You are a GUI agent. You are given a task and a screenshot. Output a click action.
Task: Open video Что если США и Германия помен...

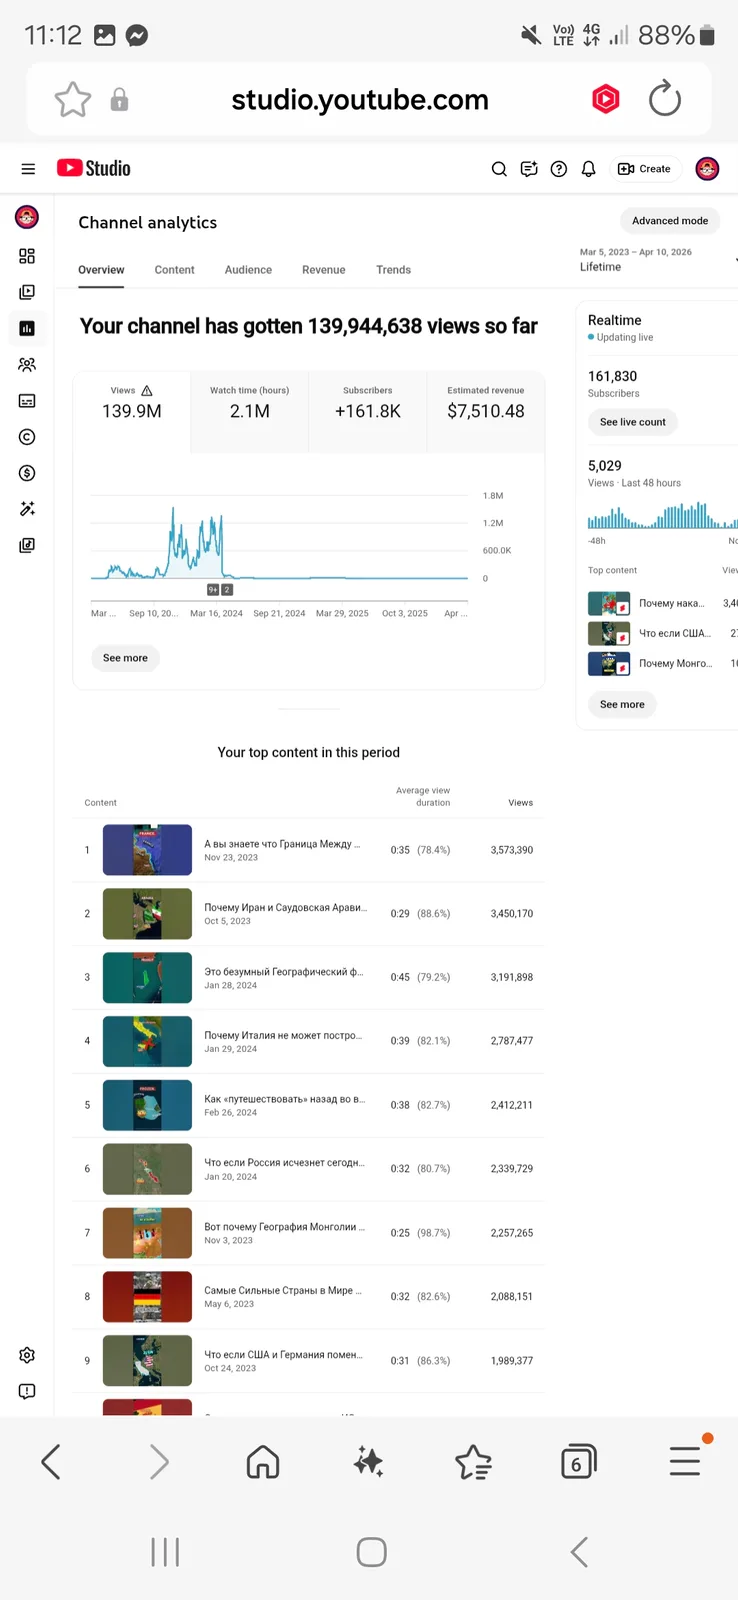pos(283,1355)
